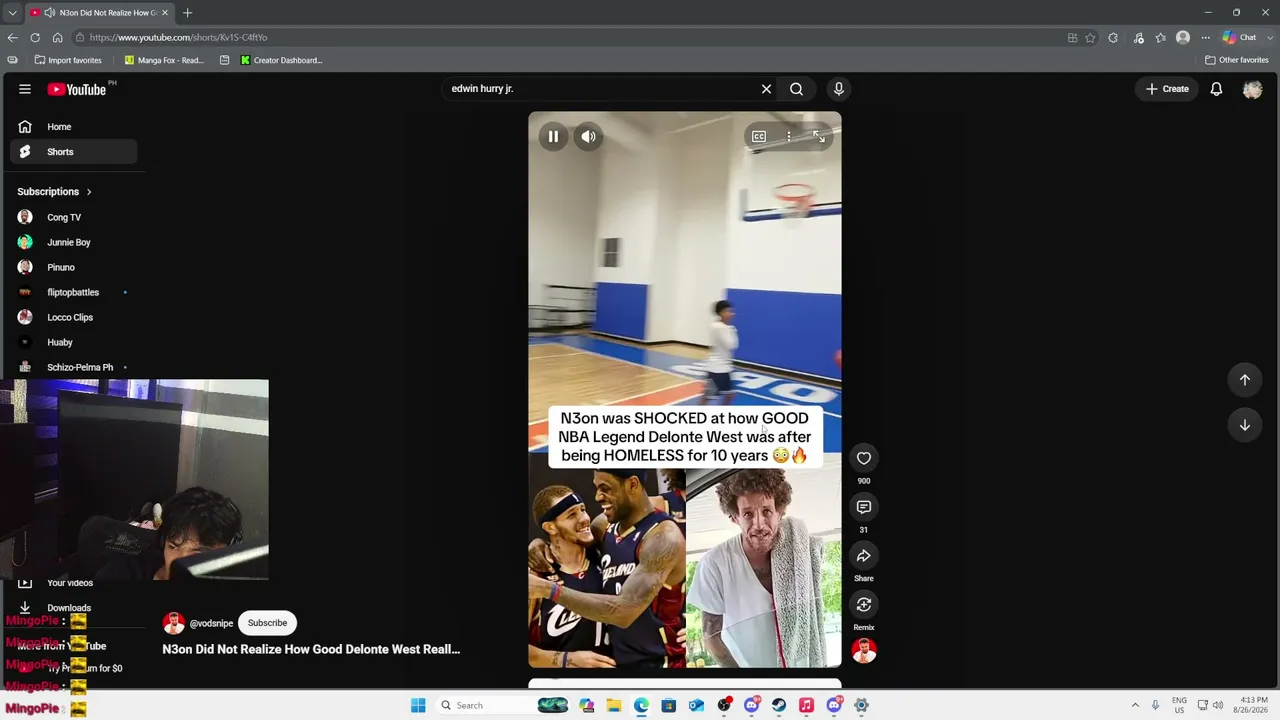Screen dimensions: 1280x720
Task: Go to the YouTube home logo
Action: [x=77, y=89]
